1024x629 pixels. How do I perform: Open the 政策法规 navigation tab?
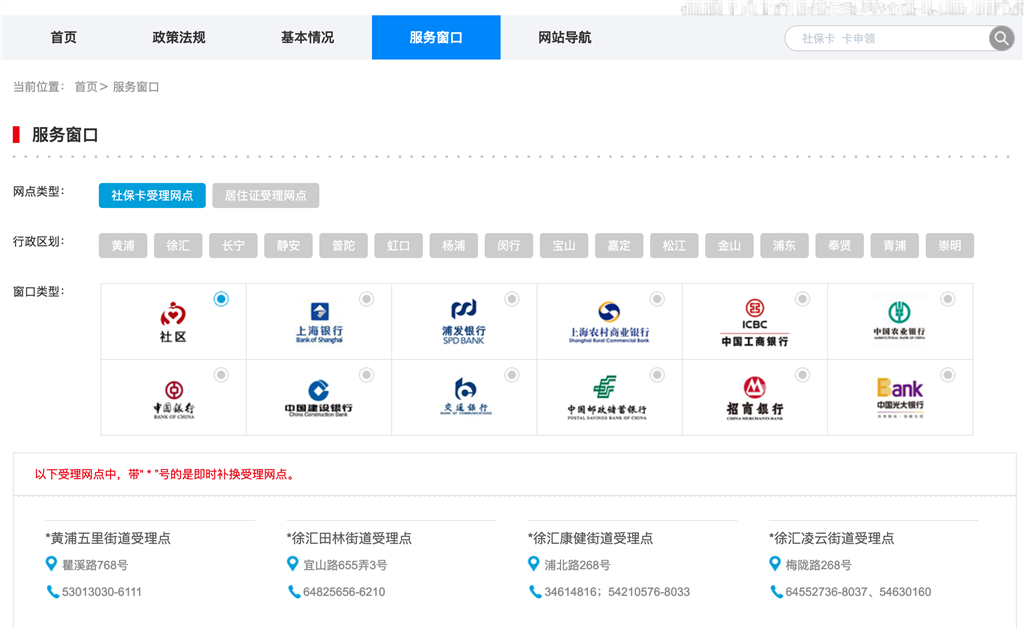click(x=179, y=38)
